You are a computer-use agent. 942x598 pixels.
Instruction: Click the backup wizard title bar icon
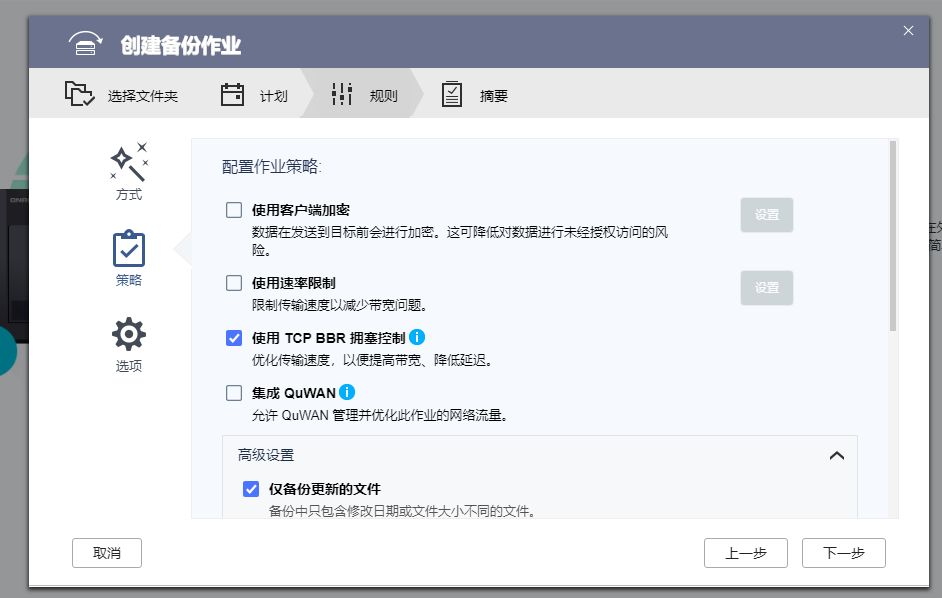coord(85,42)
